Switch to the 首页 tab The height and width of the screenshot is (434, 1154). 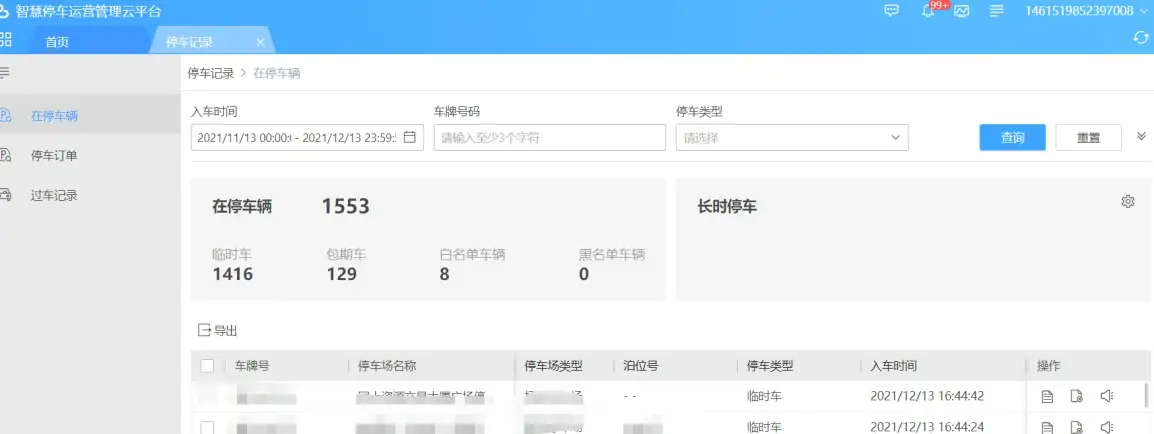(x=57, y=42)
